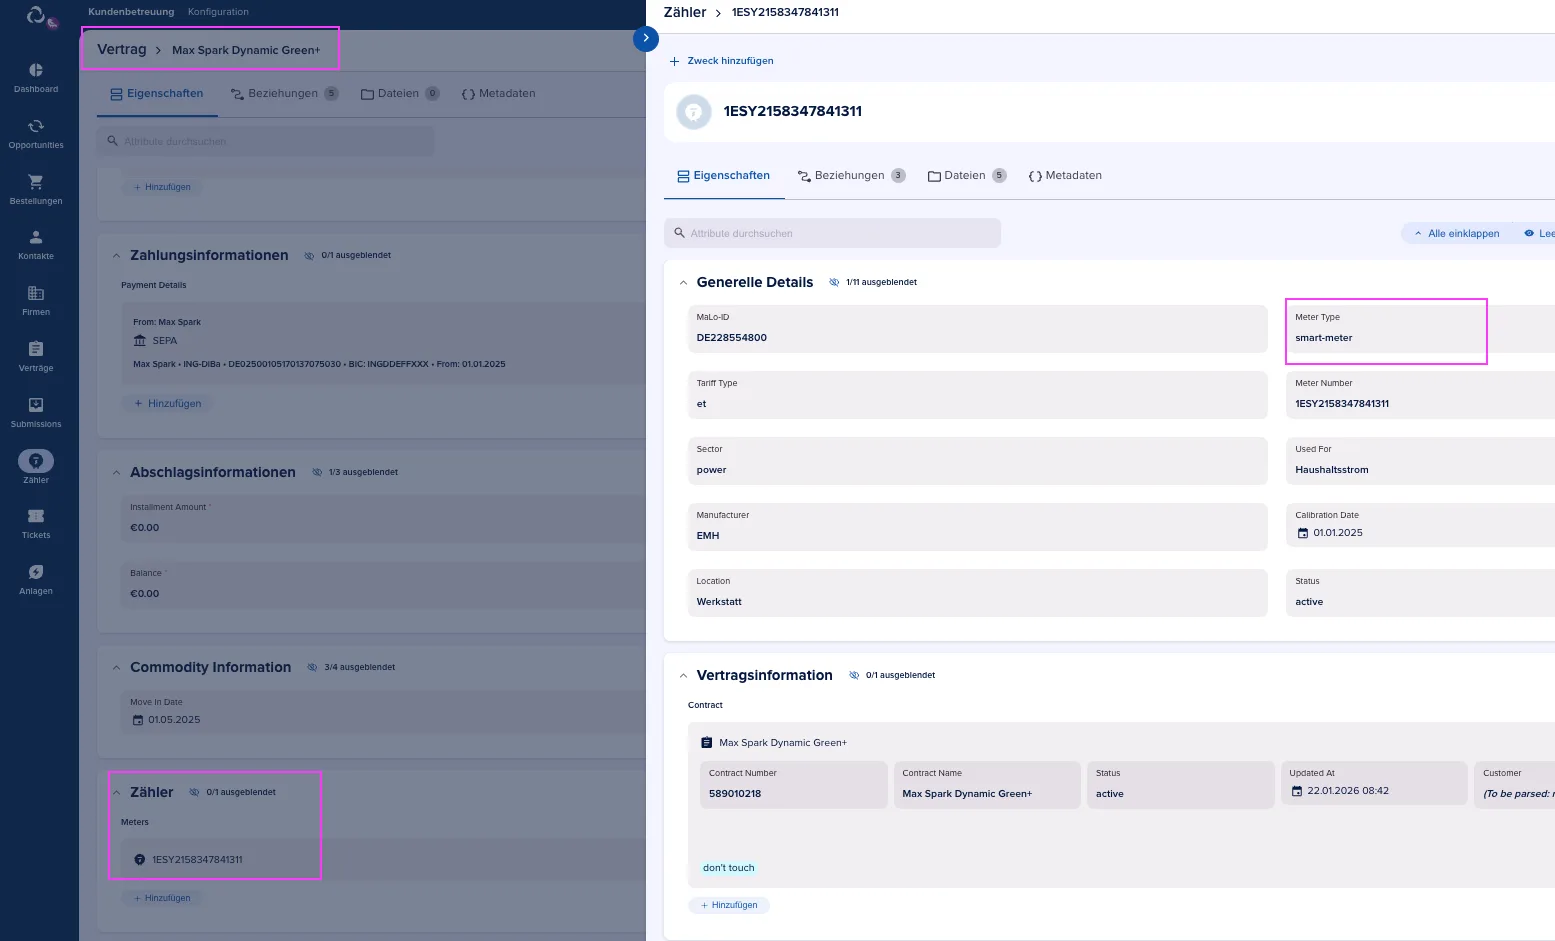Click Hinzufügen under Payment Details
Screen dimensions: 1555x941
point(168,403)
